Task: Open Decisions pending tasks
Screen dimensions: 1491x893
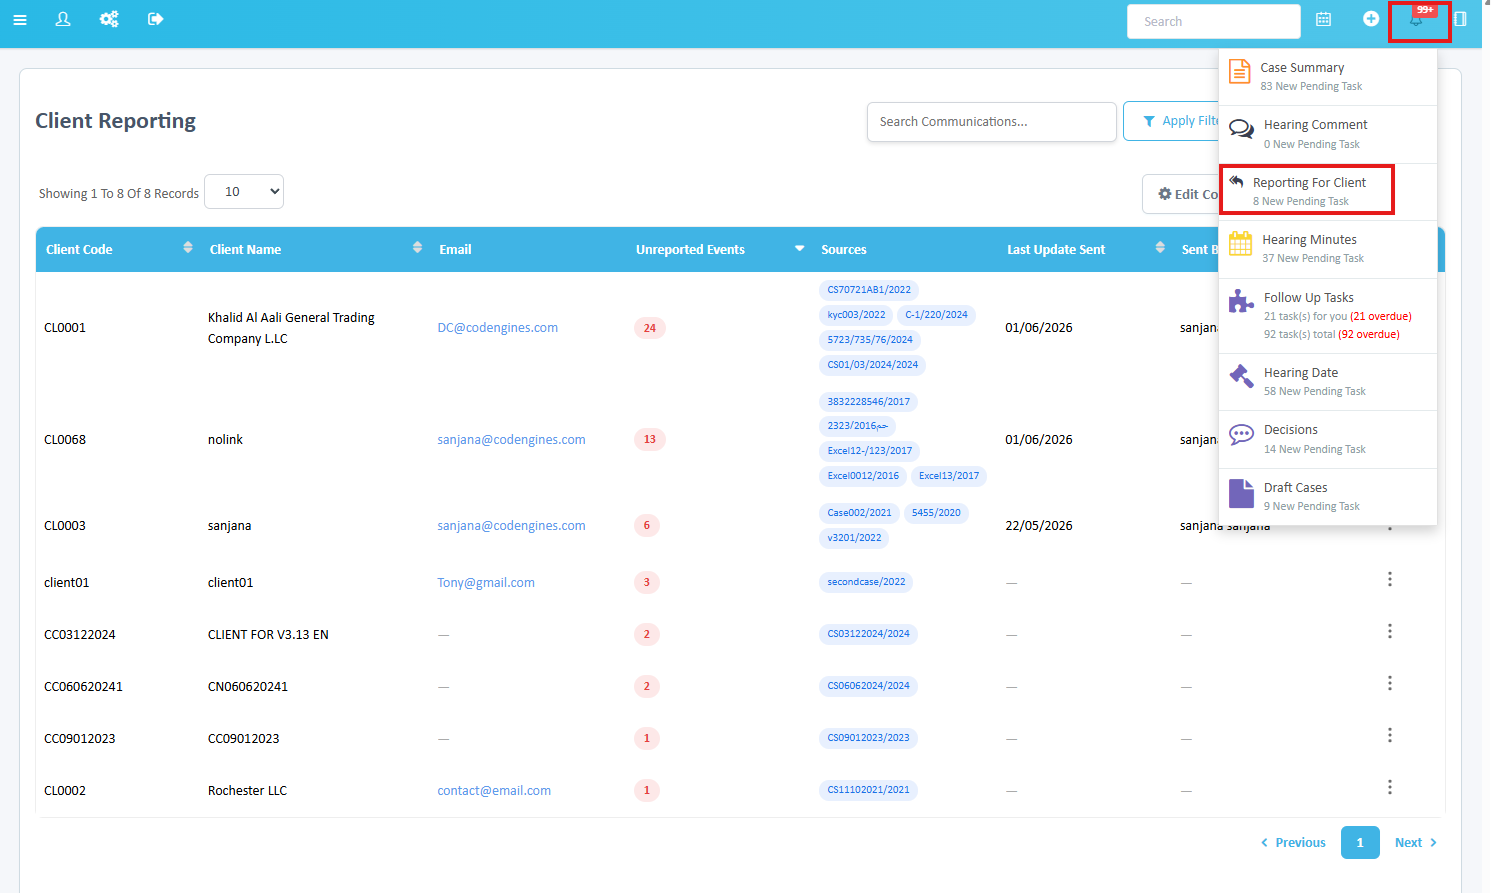Action: pos(1328,439)
